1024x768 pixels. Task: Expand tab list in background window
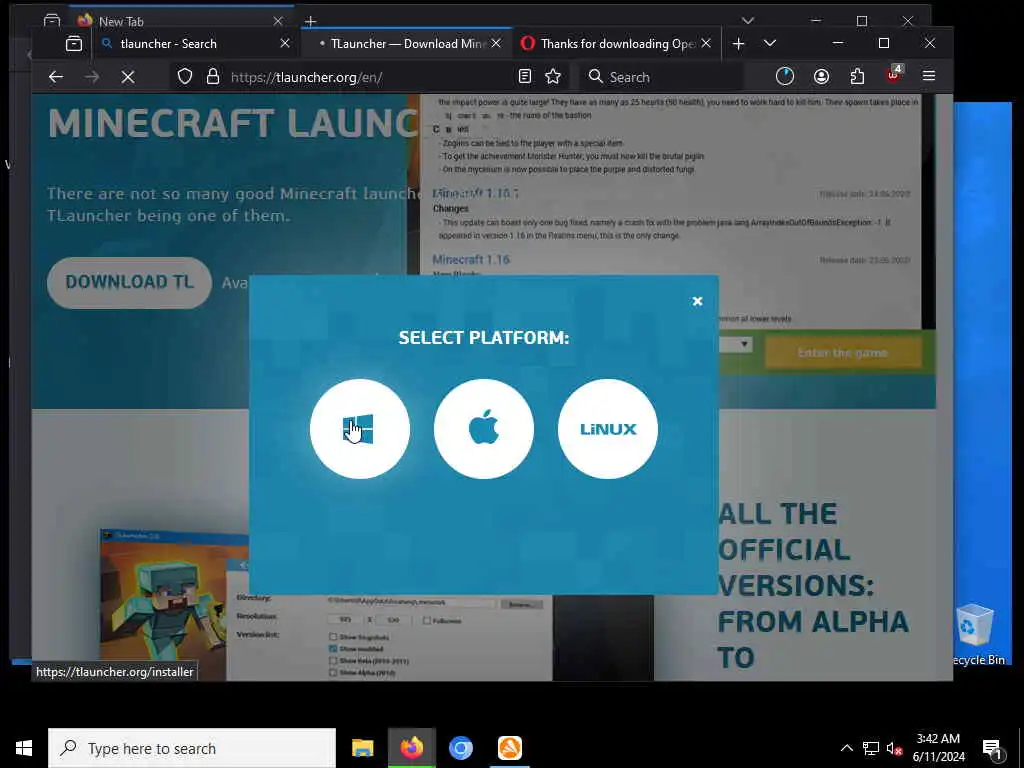pyautogui.click(x=748, y=20)
